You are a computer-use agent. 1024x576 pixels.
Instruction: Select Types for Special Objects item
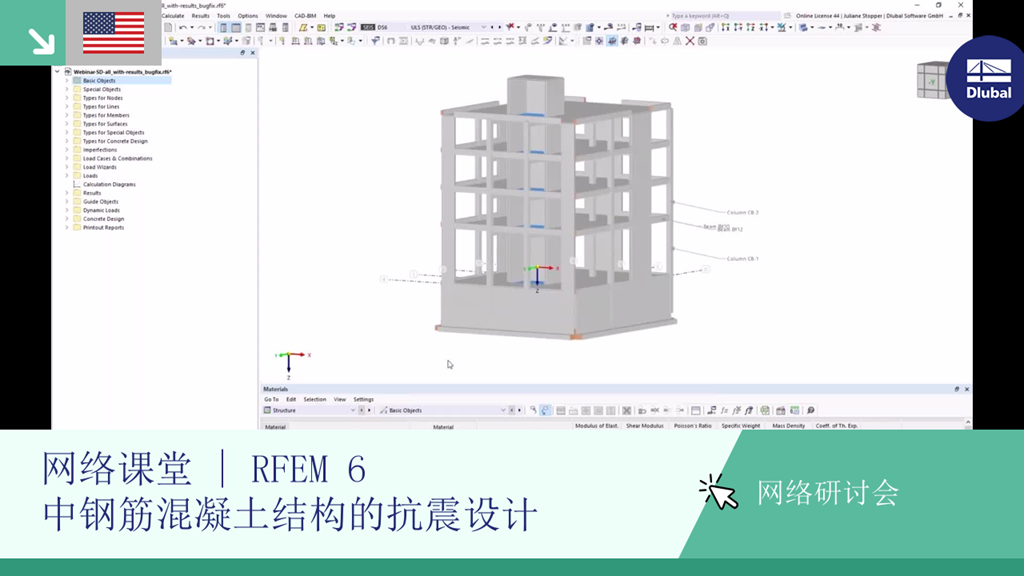pyautogui.click(x=113, y=133)
